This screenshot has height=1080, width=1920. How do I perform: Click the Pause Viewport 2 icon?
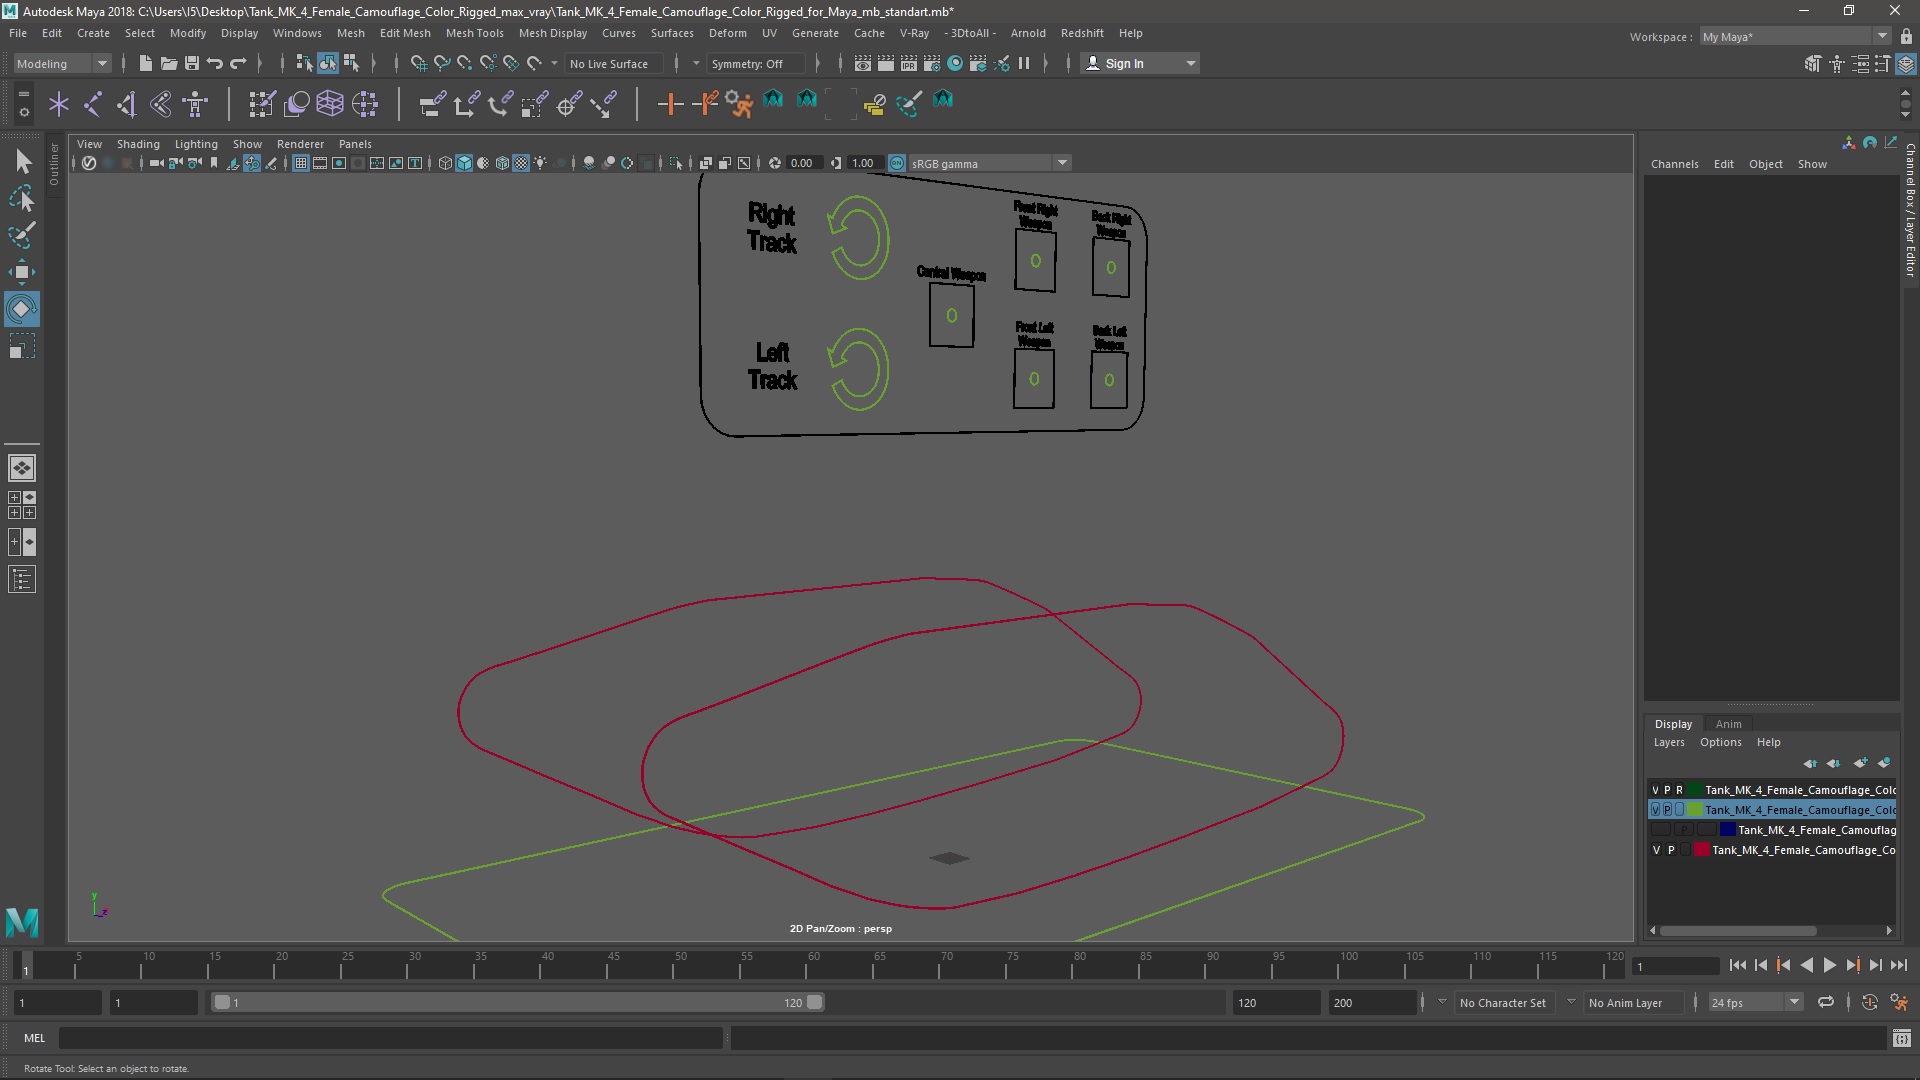1024,63
